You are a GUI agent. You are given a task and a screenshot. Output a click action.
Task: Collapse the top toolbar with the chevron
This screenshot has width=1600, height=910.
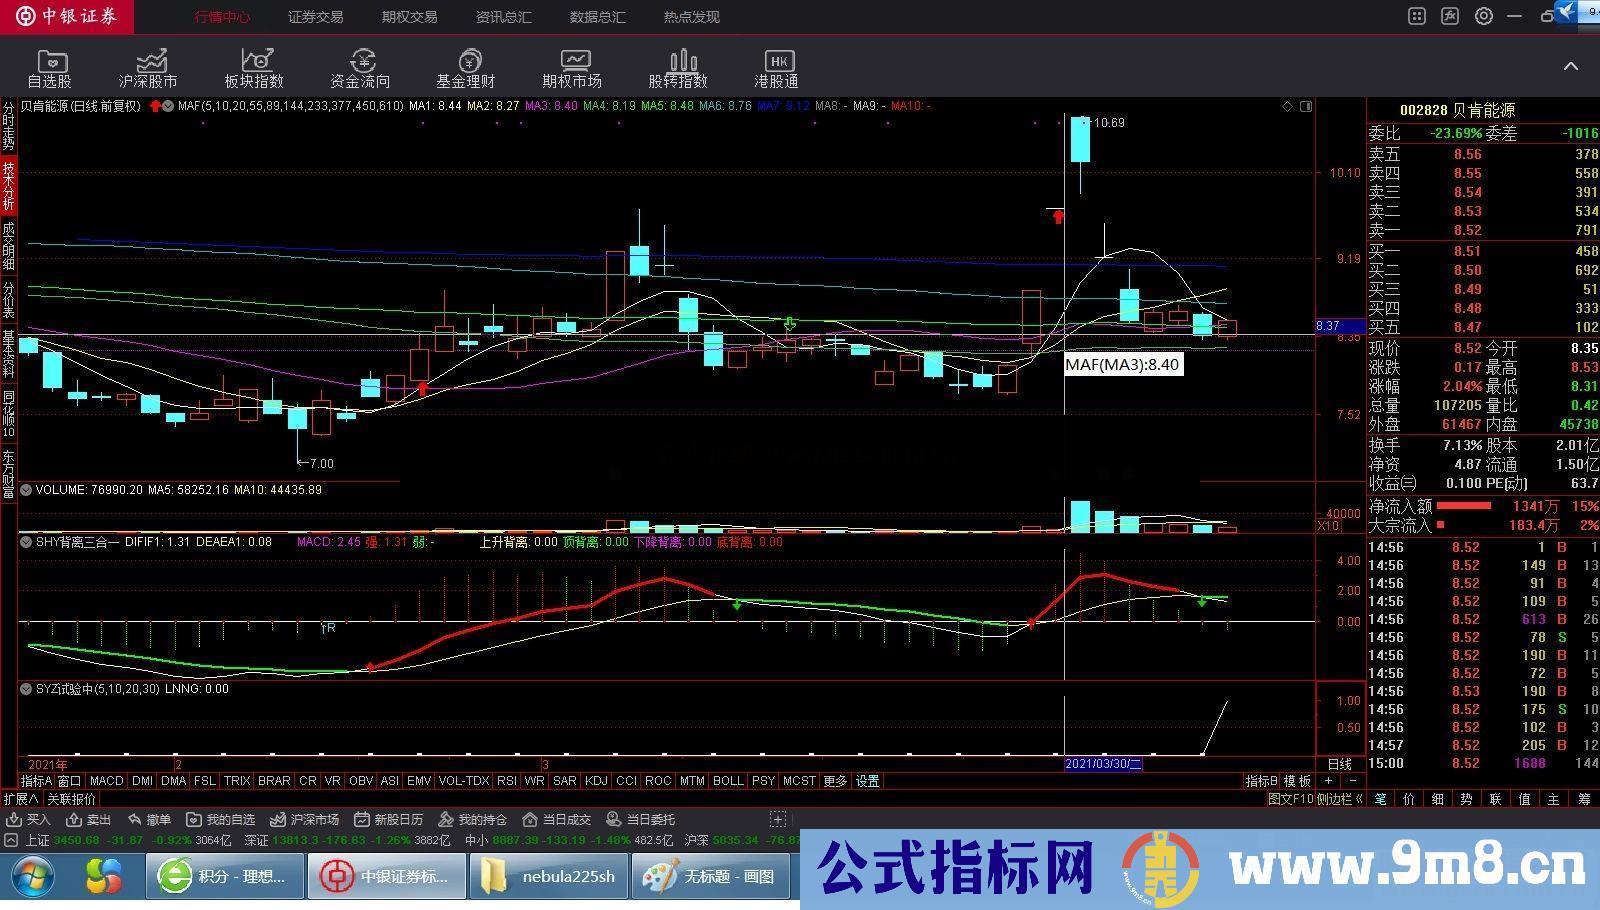click(1571, 67)
